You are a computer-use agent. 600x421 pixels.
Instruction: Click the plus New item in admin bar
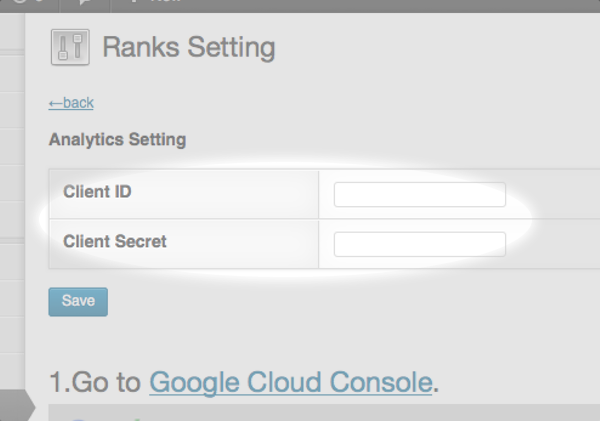[x=155, y=2]
